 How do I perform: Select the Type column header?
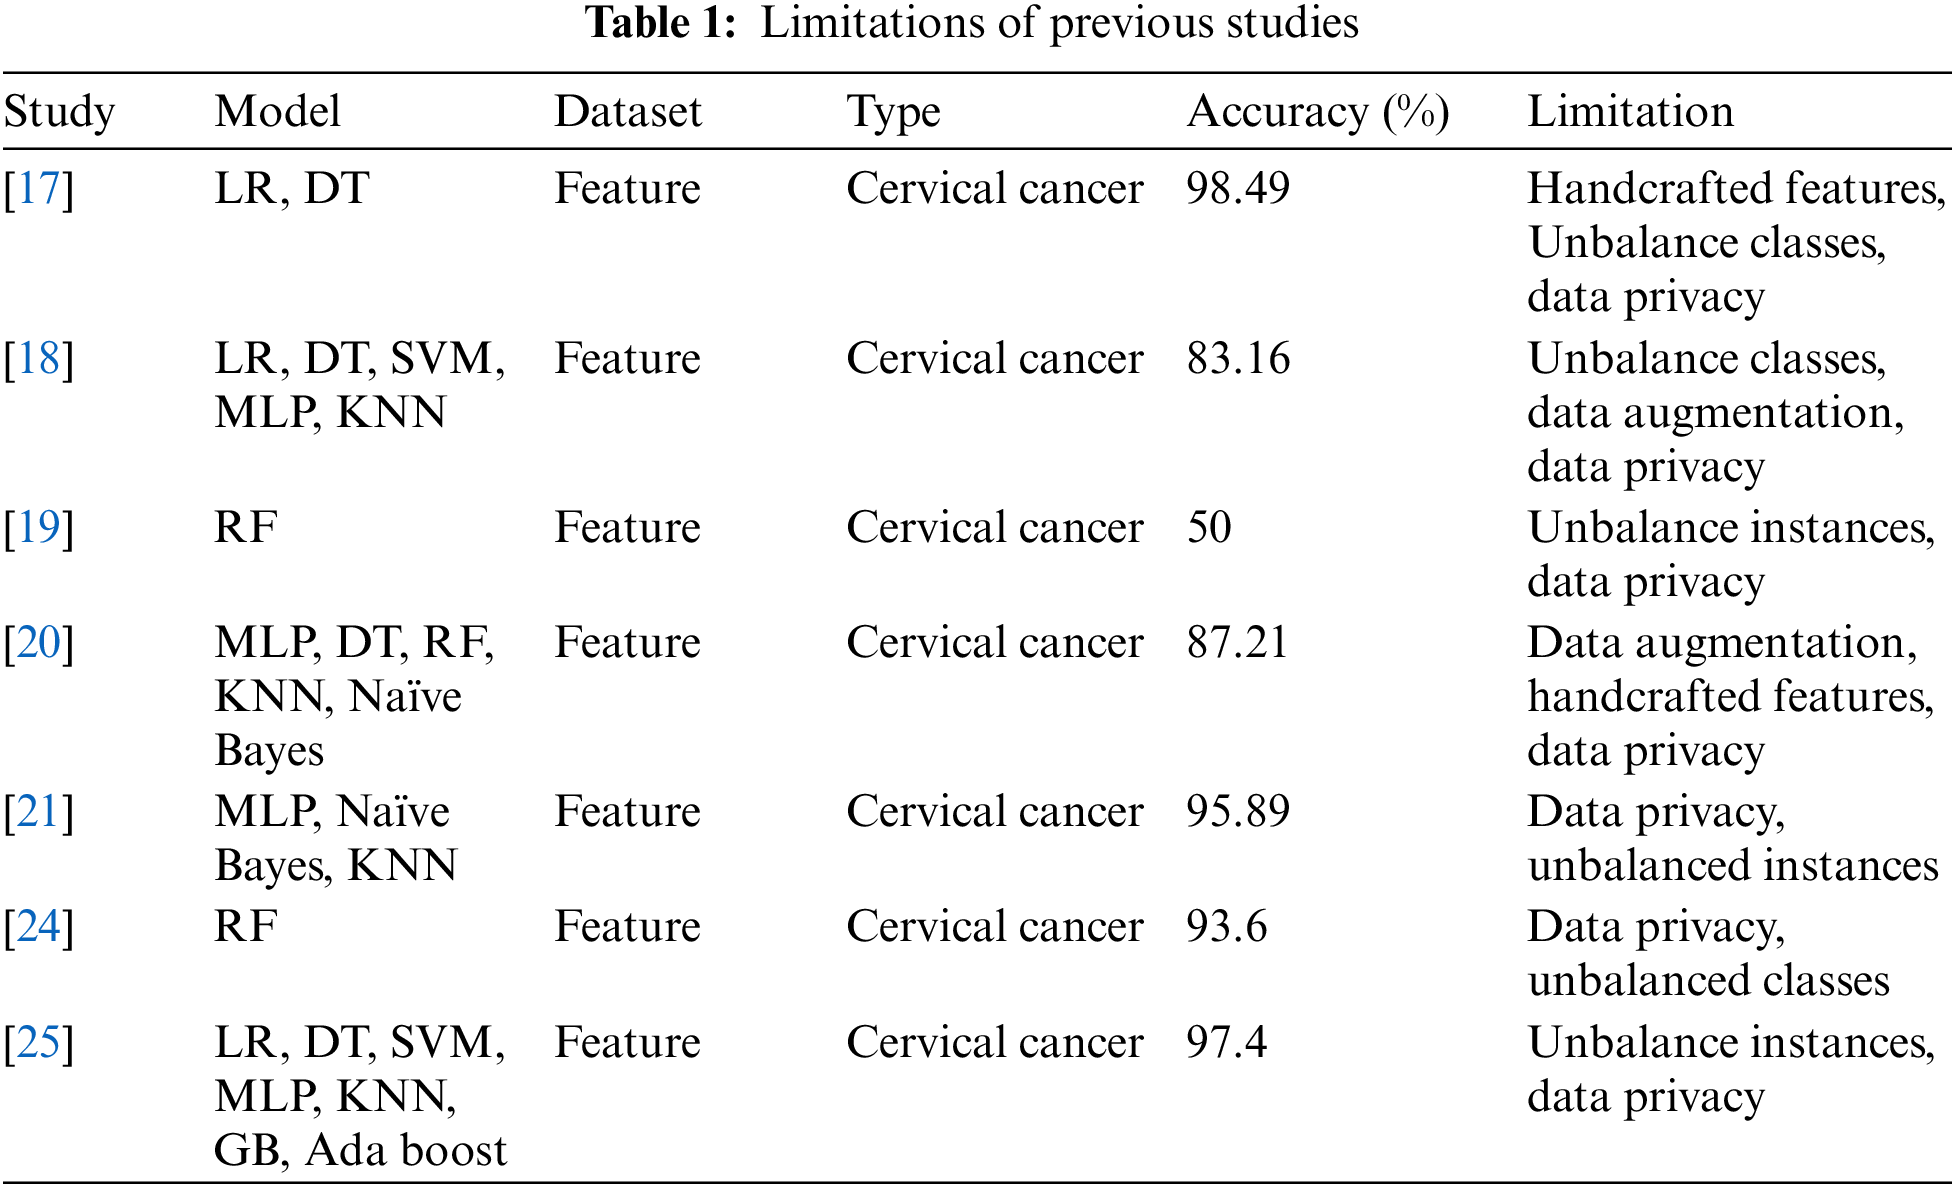893,112
